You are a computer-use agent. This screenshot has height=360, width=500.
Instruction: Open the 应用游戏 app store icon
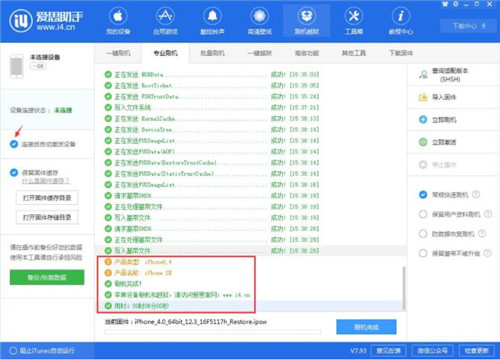pyautogui.click(x=165, y=16)
